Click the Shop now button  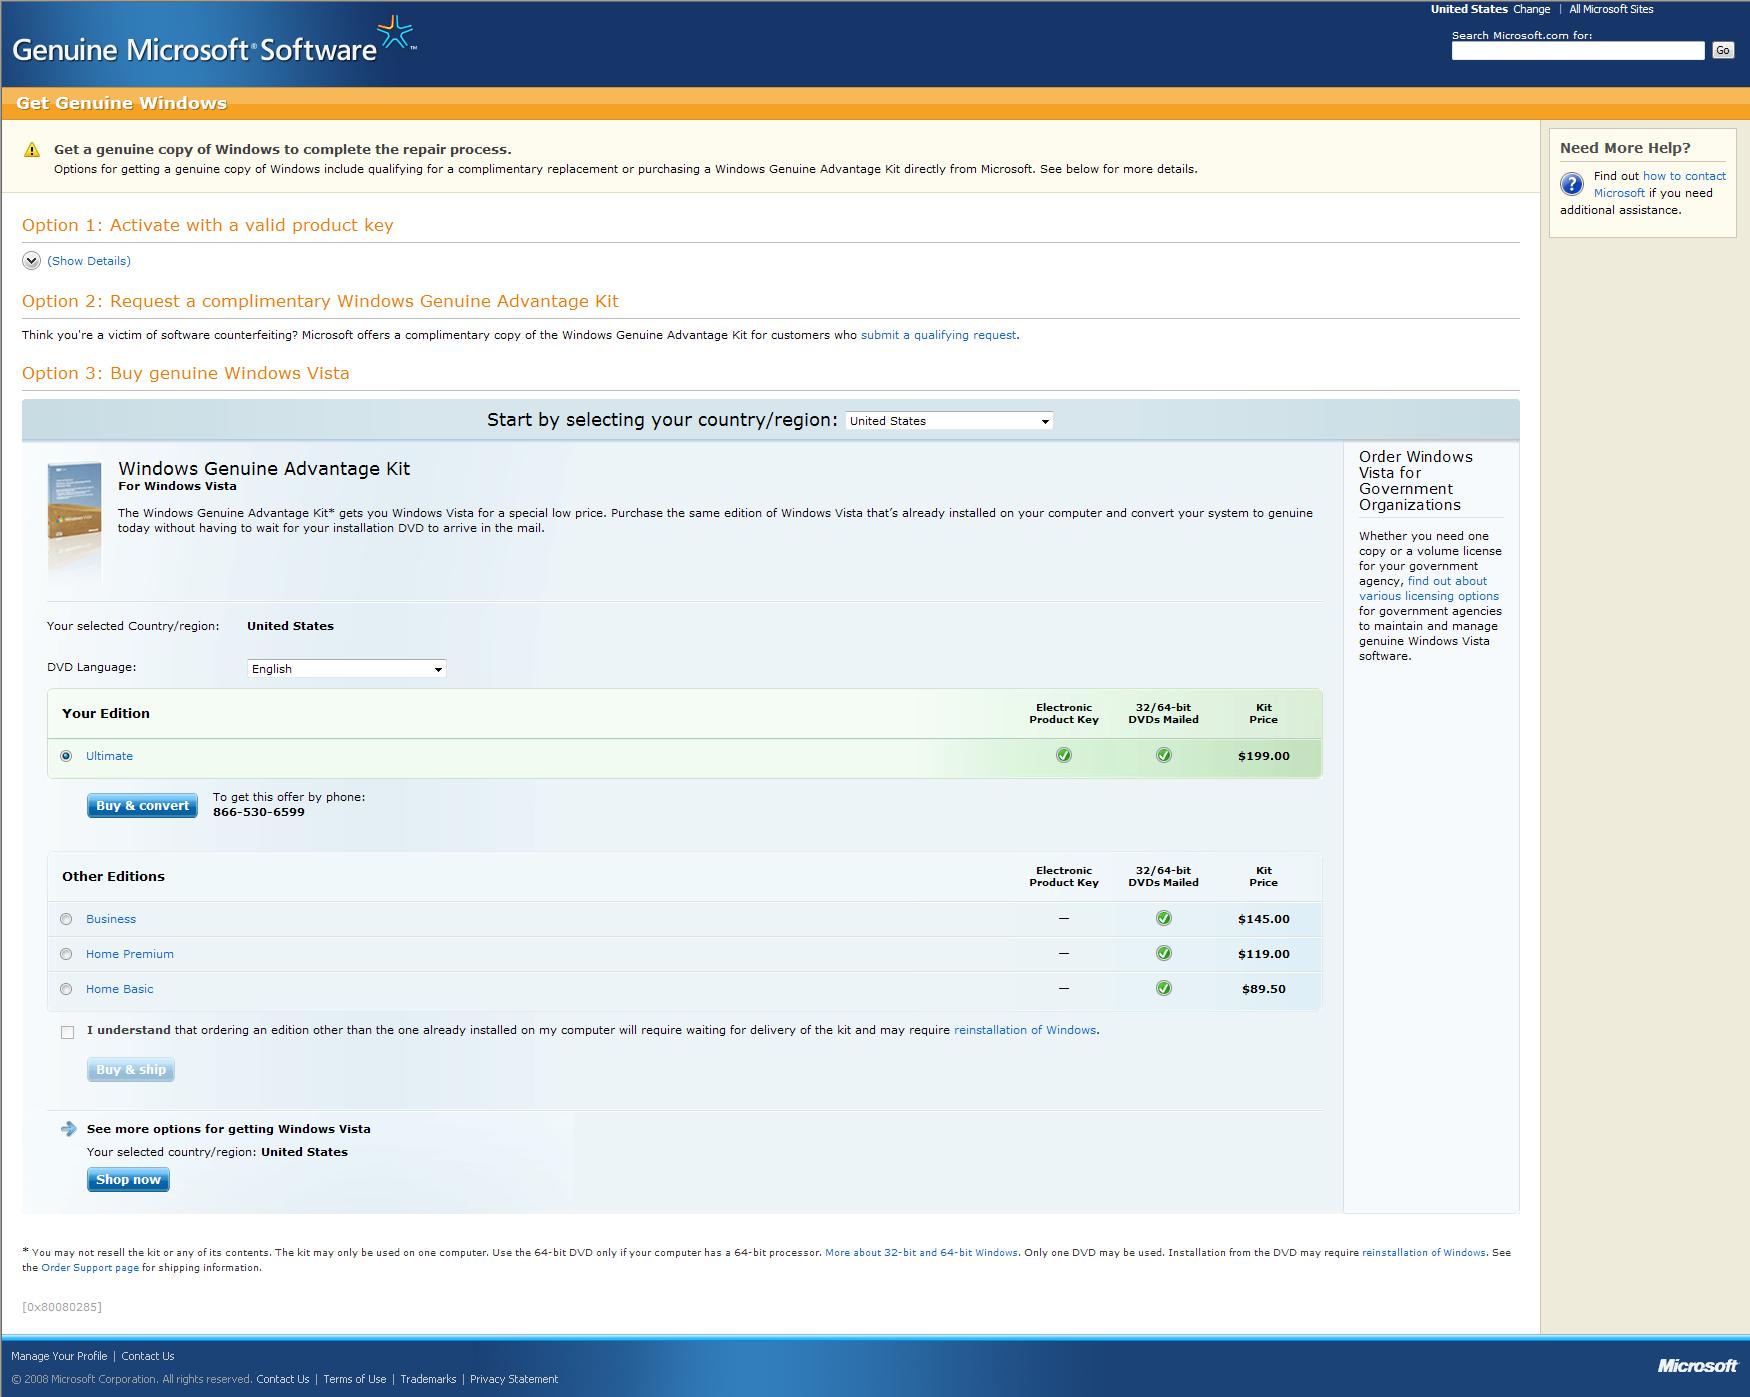coord(128,1180)
